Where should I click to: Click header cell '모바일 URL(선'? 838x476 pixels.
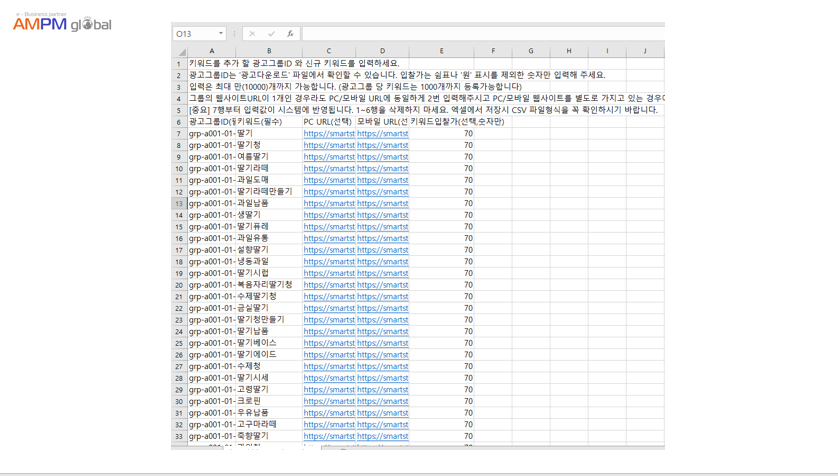[382, 122]
